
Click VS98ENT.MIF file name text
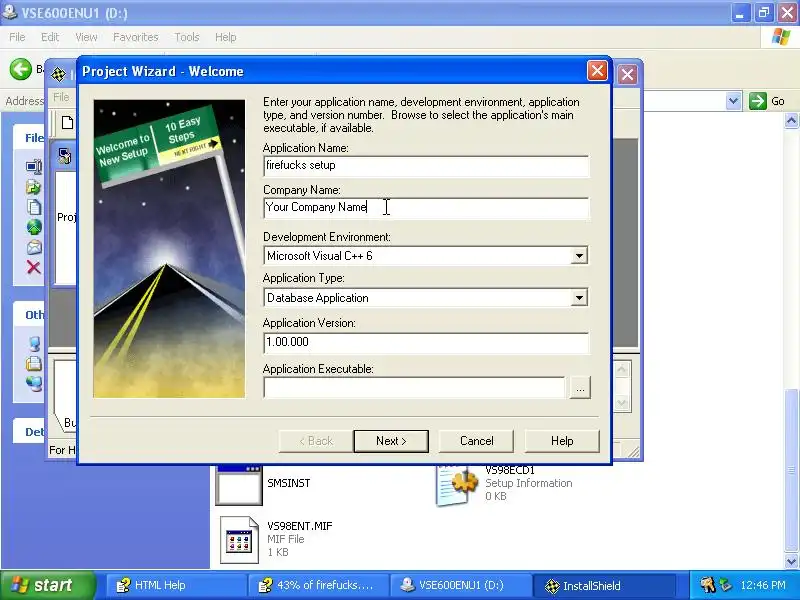299,526
